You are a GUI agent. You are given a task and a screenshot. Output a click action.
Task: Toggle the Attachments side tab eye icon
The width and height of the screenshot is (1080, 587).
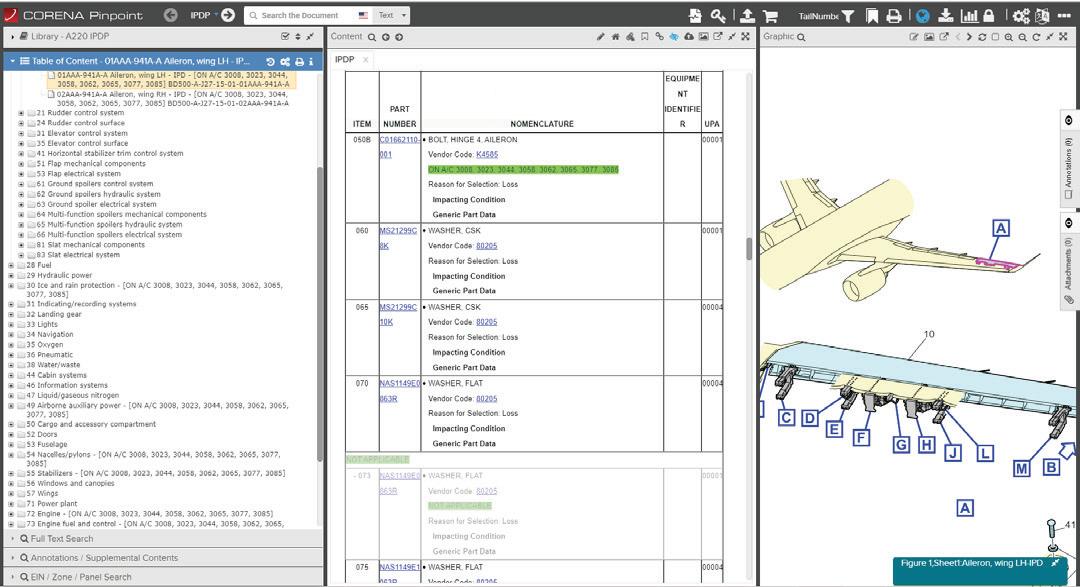1068,223
